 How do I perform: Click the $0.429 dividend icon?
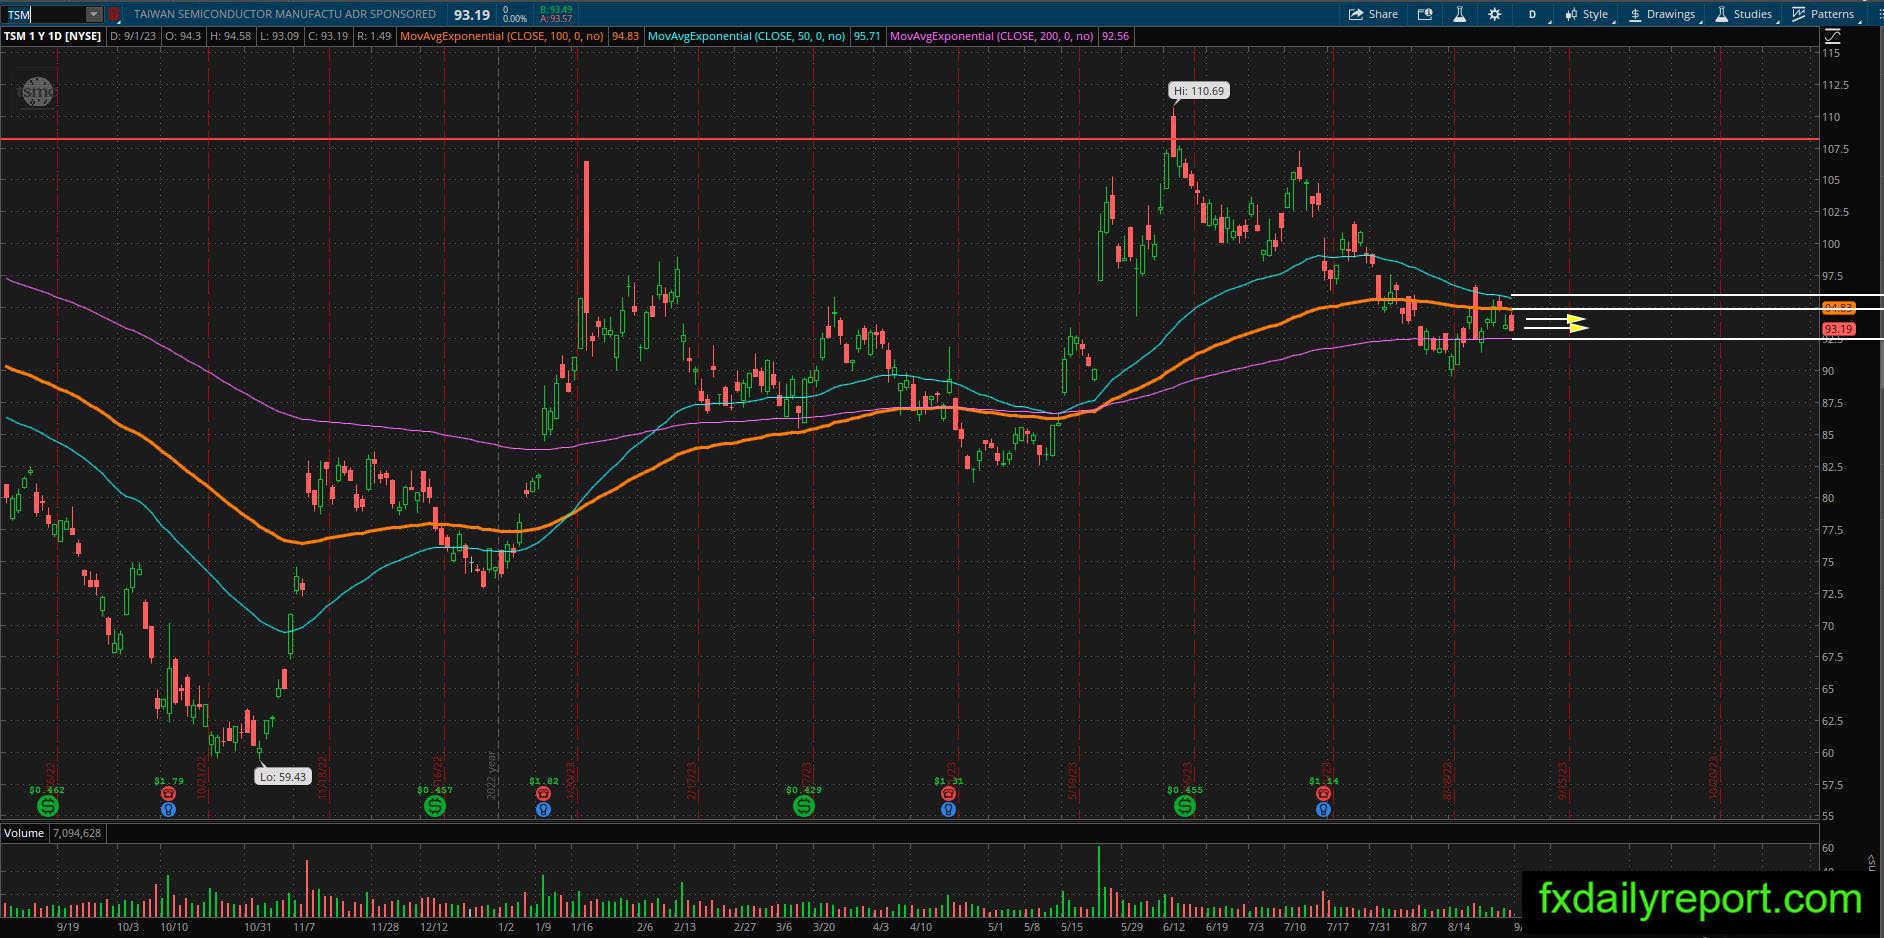click(x=803, y=805)
